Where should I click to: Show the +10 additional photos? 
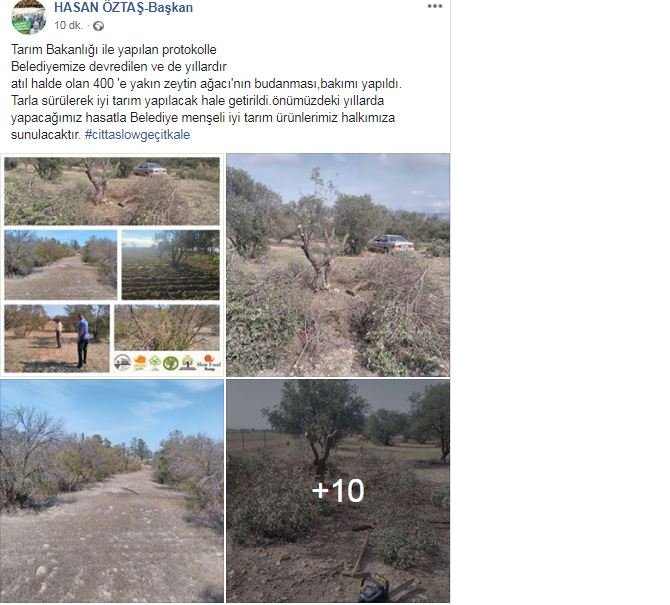click(x=338, y=491)
